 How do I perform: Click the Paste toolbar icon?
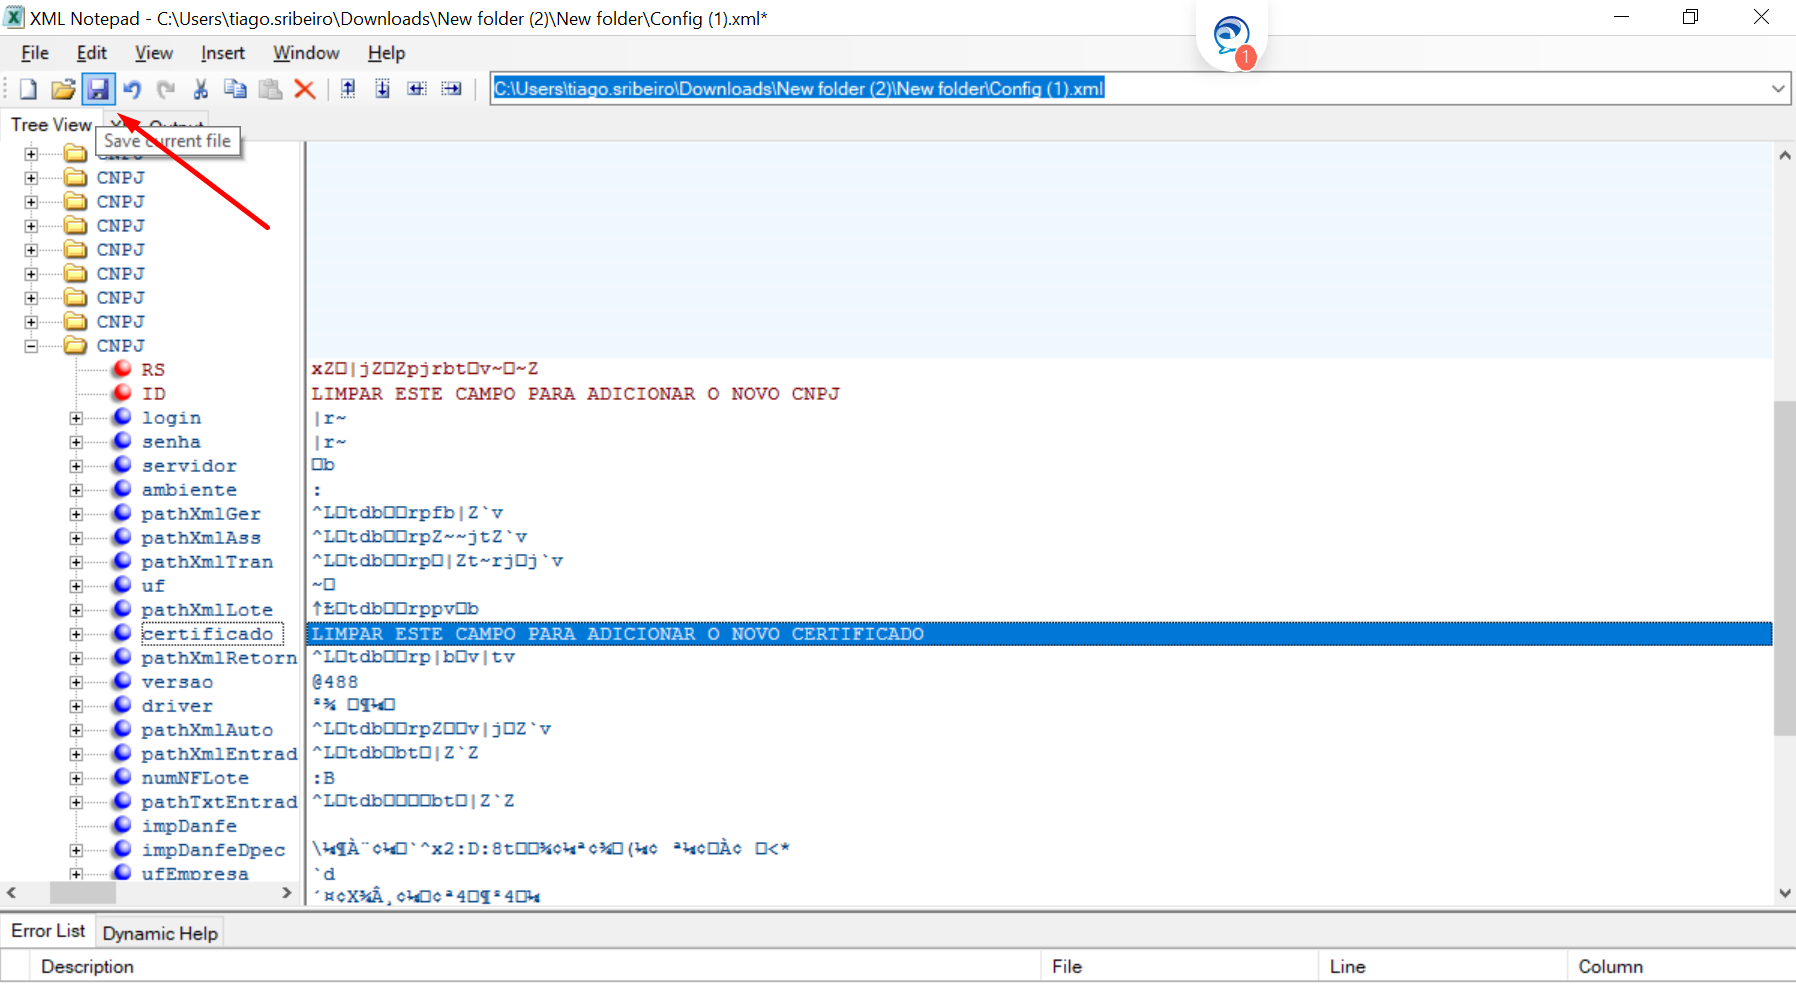pyautogui.click(x=270, y=89)
